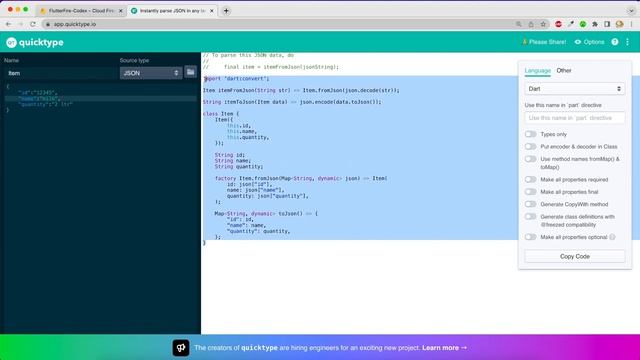
Task: Select the Instantly parse JSON browser tab
Action: [x=172, y=11]
